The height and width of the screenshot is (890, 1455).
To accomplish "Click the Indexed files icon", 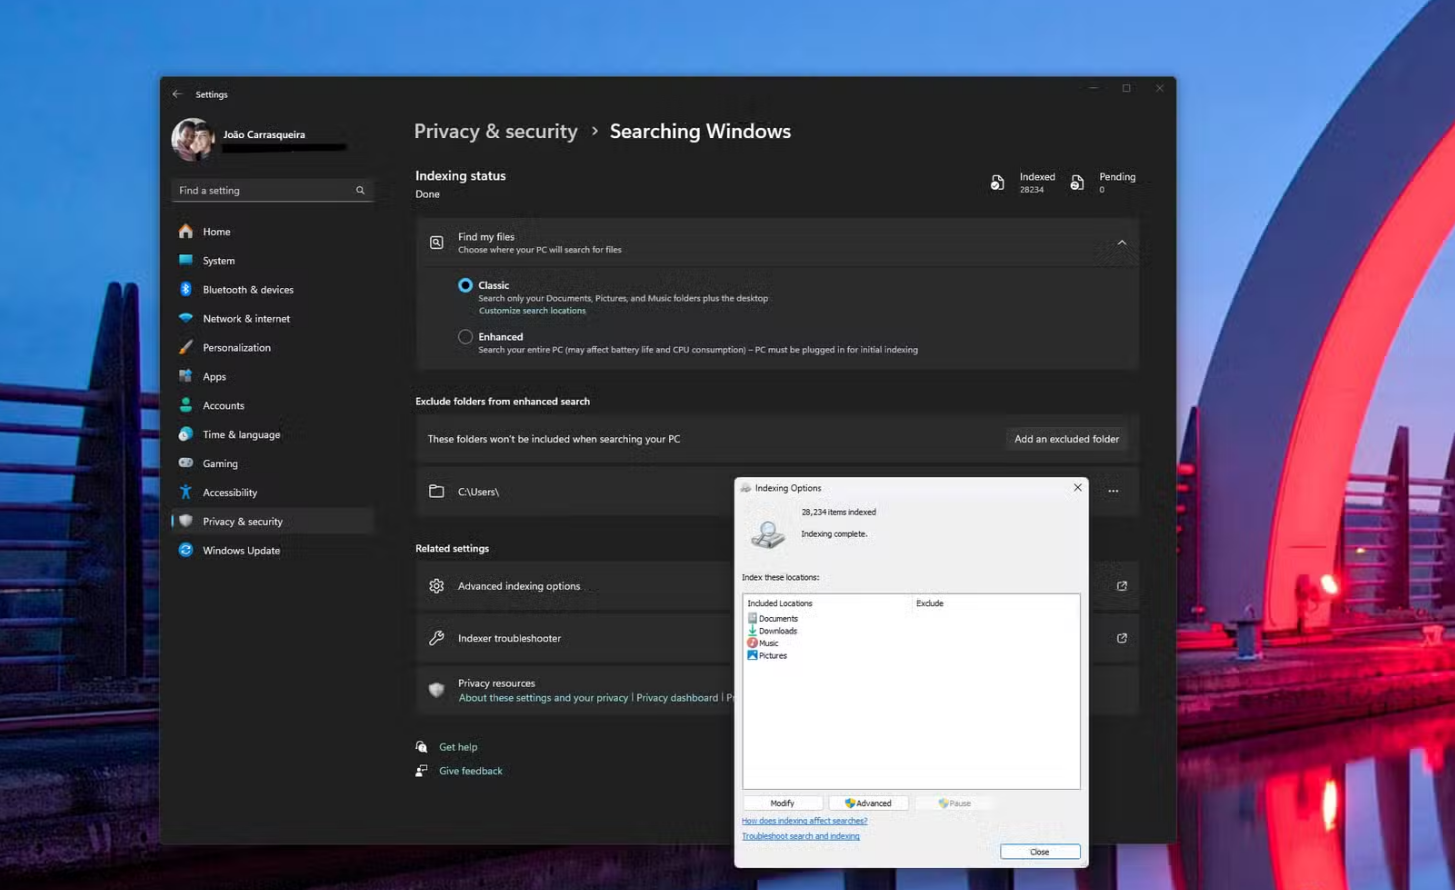I will 997,182.
